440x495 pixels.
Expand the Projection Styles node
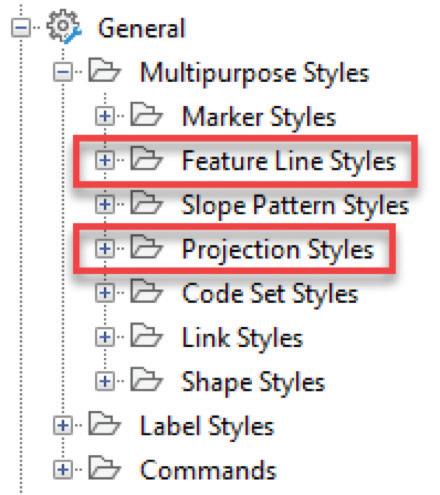[x=105, y=248]
